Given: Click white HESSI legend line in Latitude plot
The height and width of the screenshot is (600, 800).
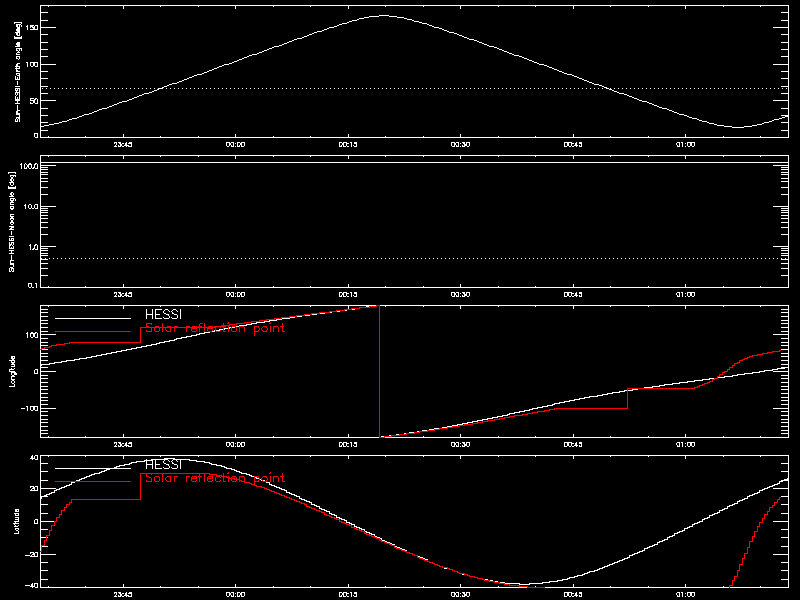Looking at the screenshot, I should pyautogui.click(x=93, y=468).
